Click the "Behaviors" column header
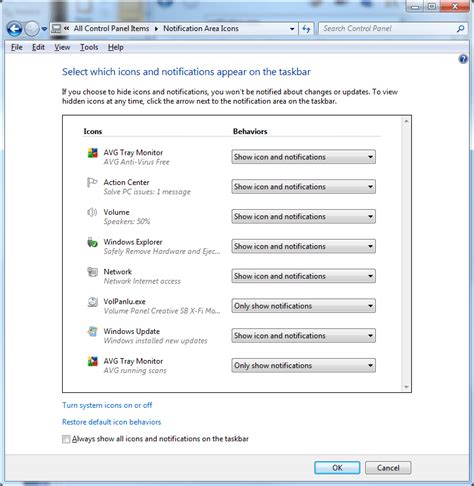The image size is (474, 486). [250, 131]
